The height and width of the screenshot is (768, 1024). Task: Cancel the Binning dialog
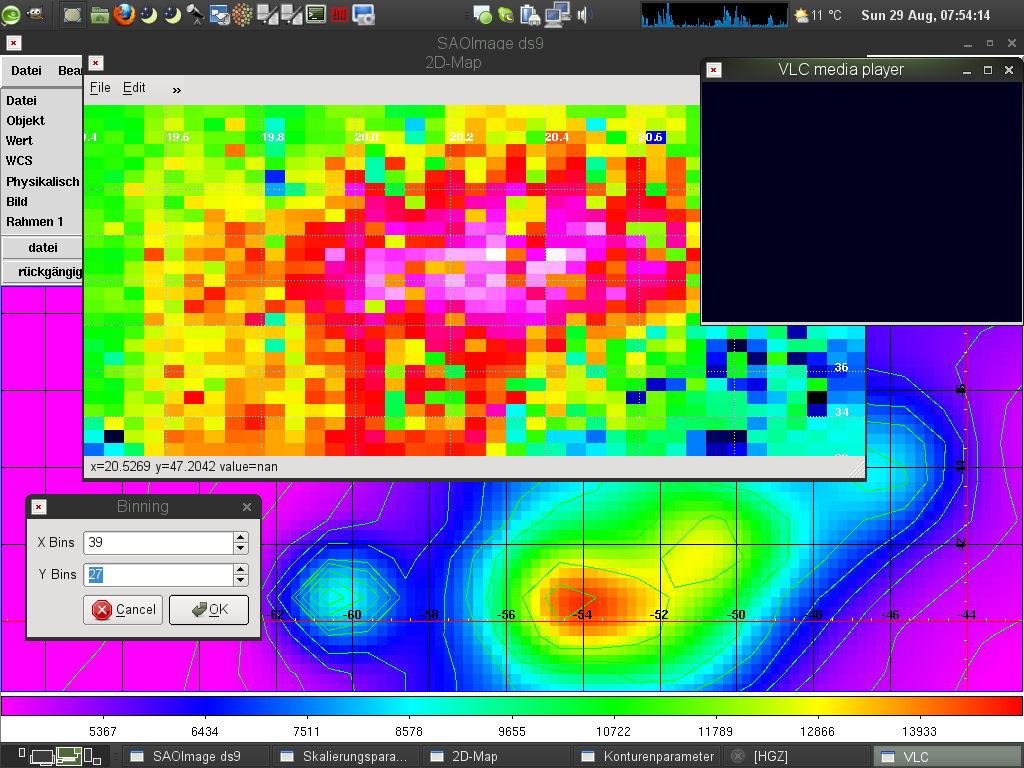click(124, 610)
